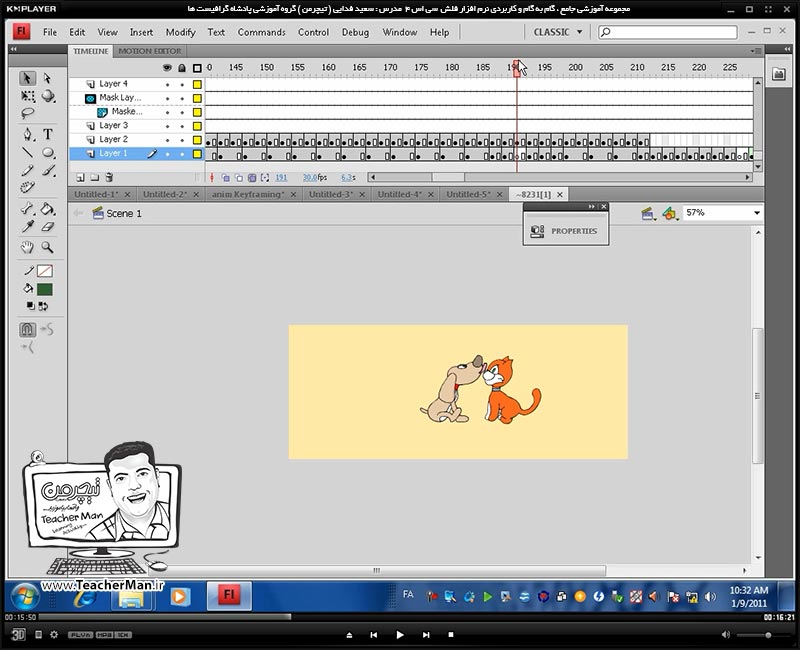
Task: Click Show/Hide All Layers eye header
Action: 167,67
